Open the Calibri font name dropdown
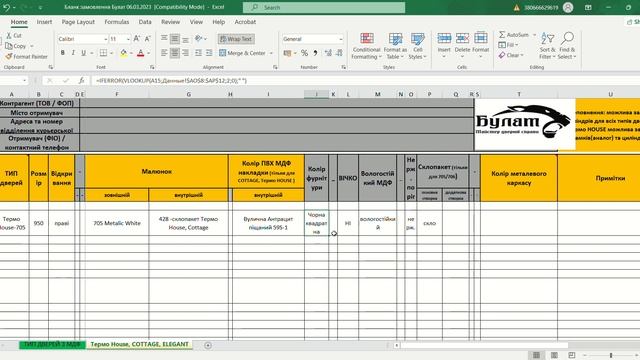 tap(106, 39)
